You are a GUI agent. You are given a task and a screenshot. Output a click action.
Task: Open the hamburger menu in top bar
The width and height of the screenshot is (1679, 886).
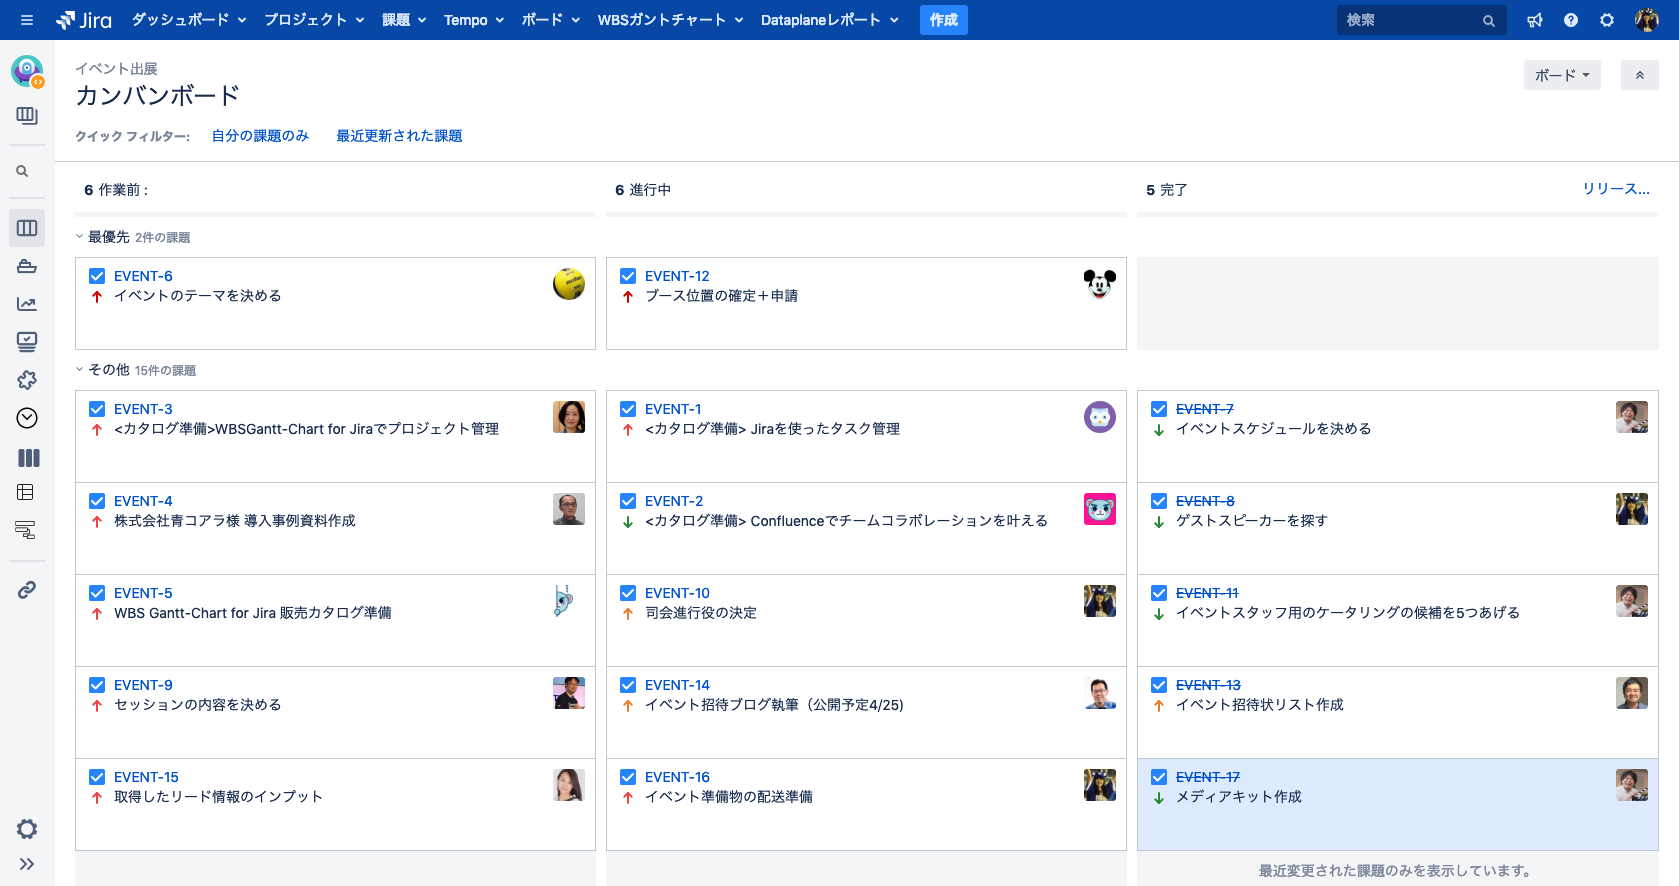(x=27, y=20)
